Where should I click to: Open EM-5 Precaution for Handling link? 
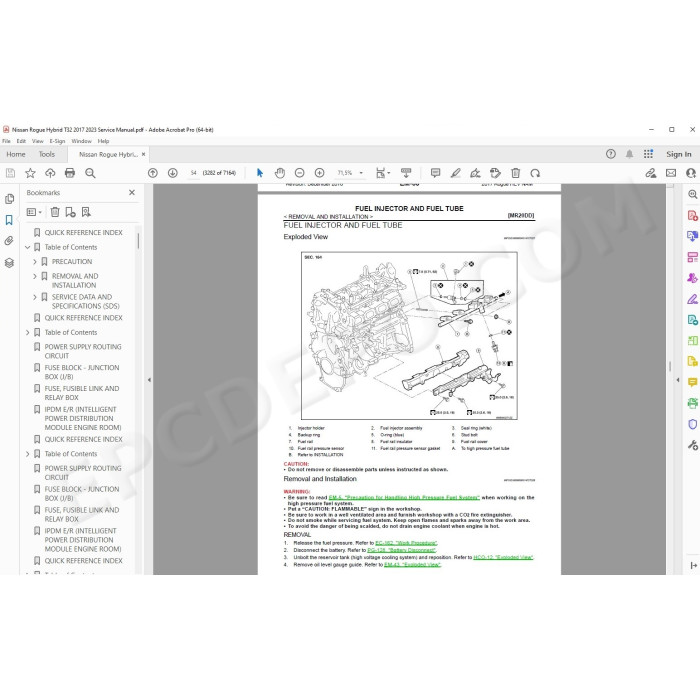tap(404, 497)
